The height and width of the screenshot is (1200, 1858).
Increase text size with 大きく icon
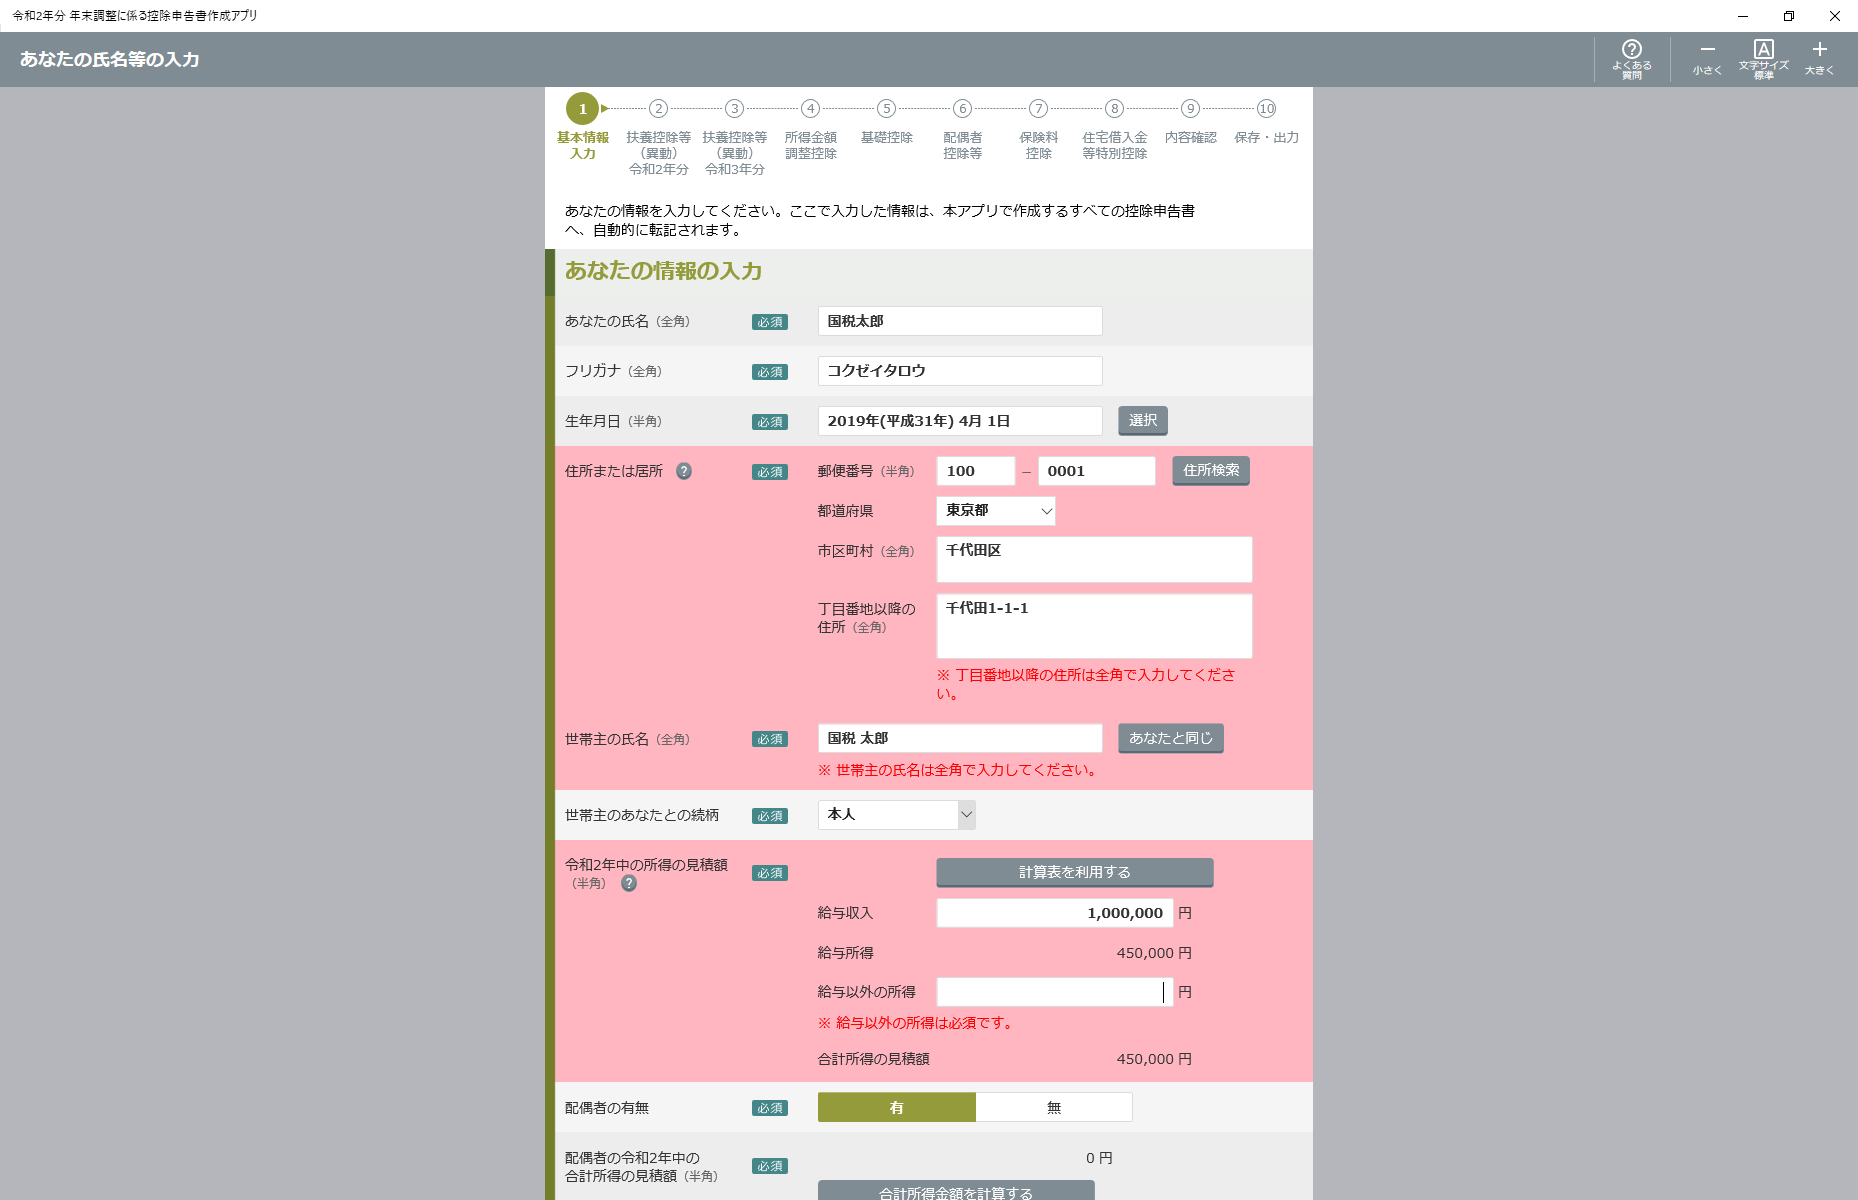click(1819, 58)
